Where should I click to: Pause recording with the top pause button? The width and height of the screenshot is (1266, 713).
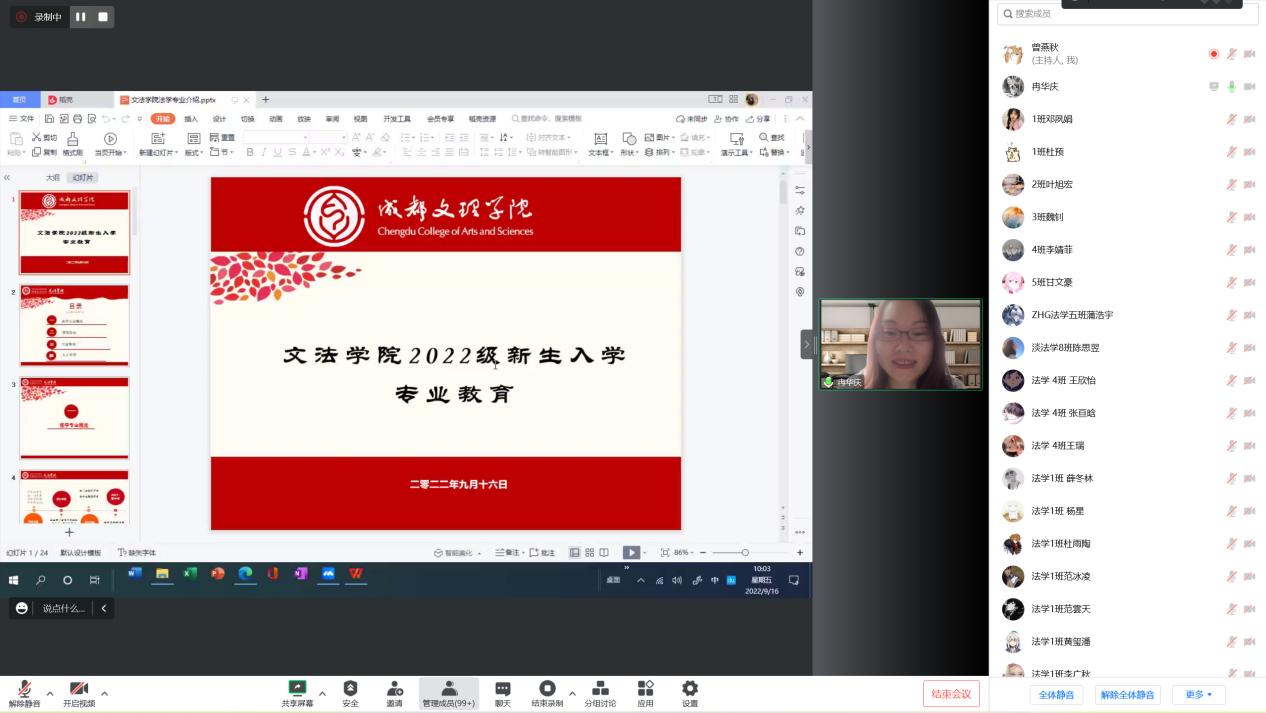click(81, 17)
